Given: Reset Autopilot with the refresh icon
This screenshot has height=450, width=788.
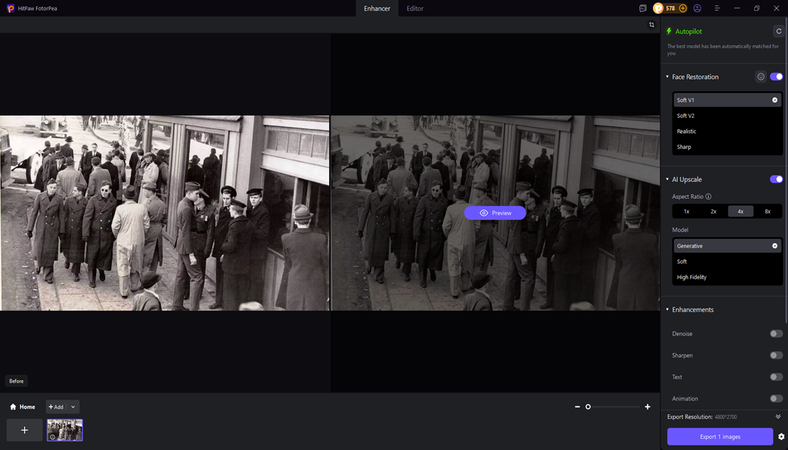Looking at the screenshot, I should point(778,31).
